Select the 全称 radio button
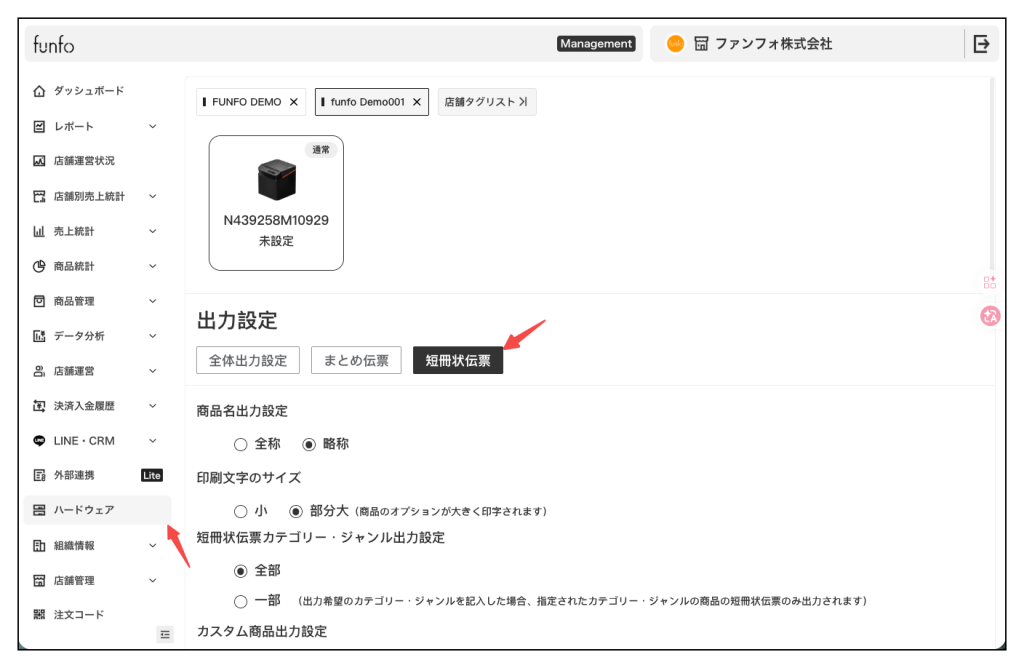This screenshot has width=1024, height=668. click(x=240, y=444)
